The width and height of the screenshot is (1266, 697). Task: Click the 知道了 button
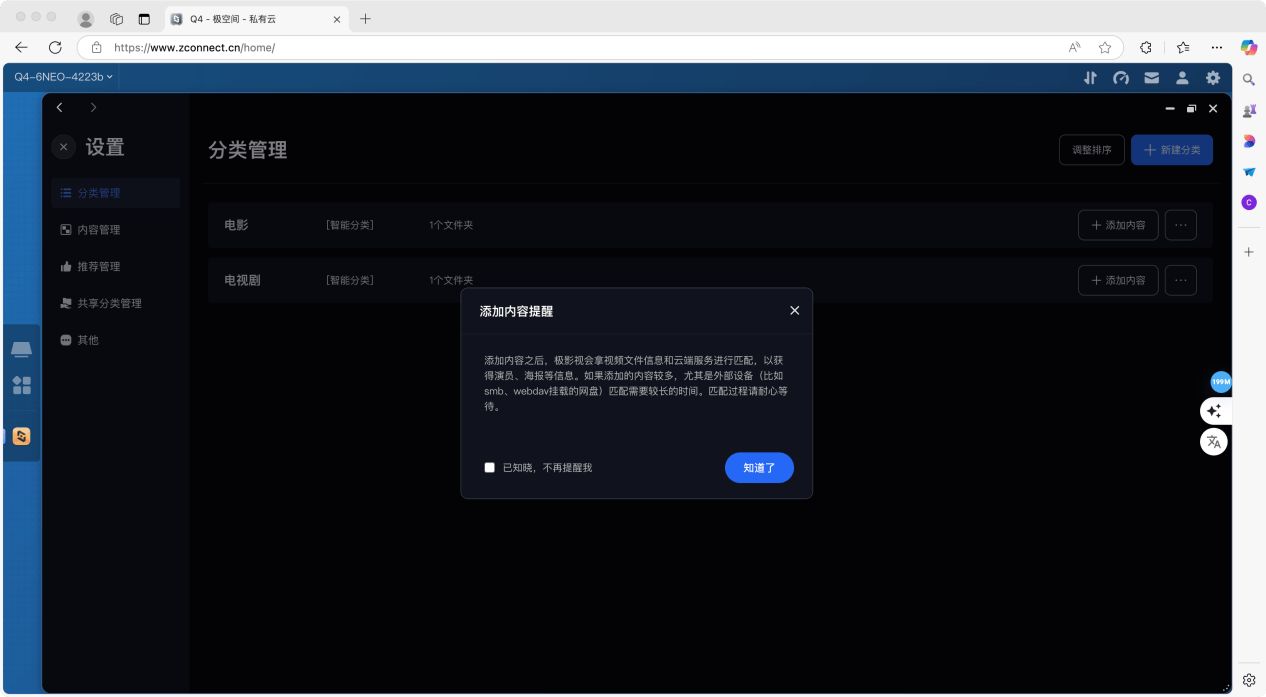(x=759, y=467)
